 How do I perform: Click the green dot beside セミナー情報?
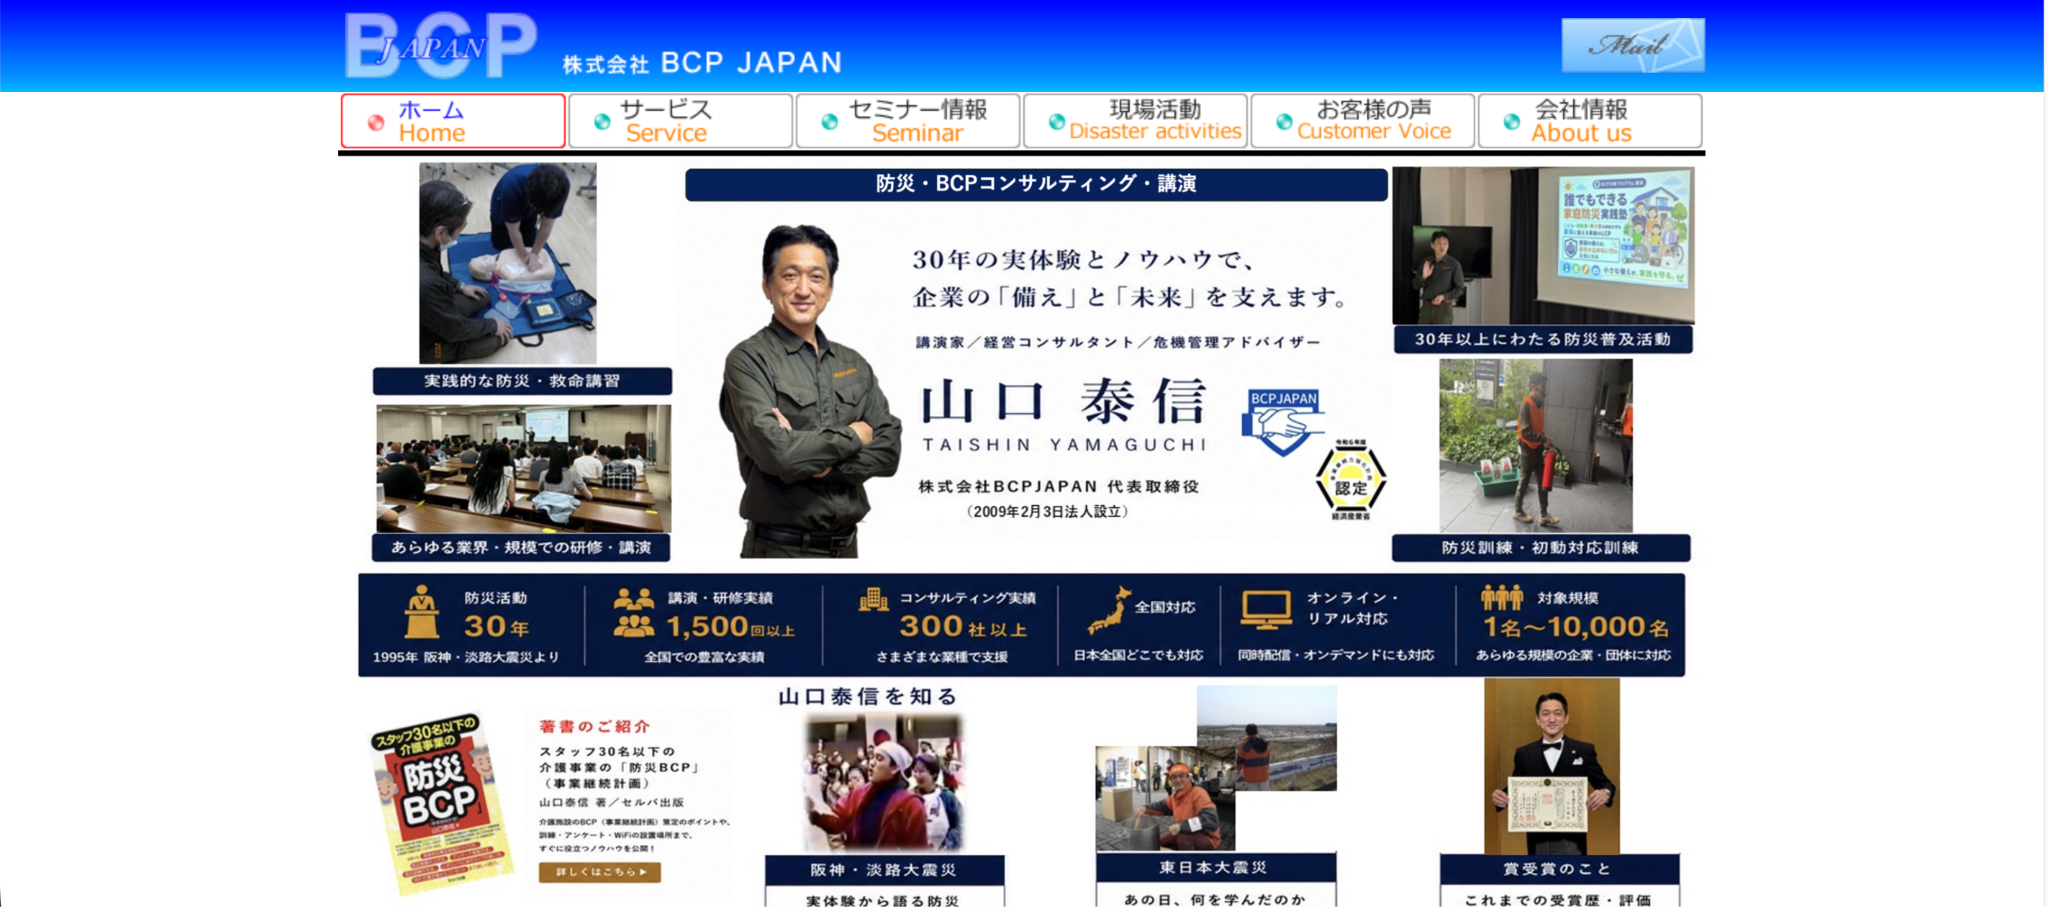tap(829, 122)
